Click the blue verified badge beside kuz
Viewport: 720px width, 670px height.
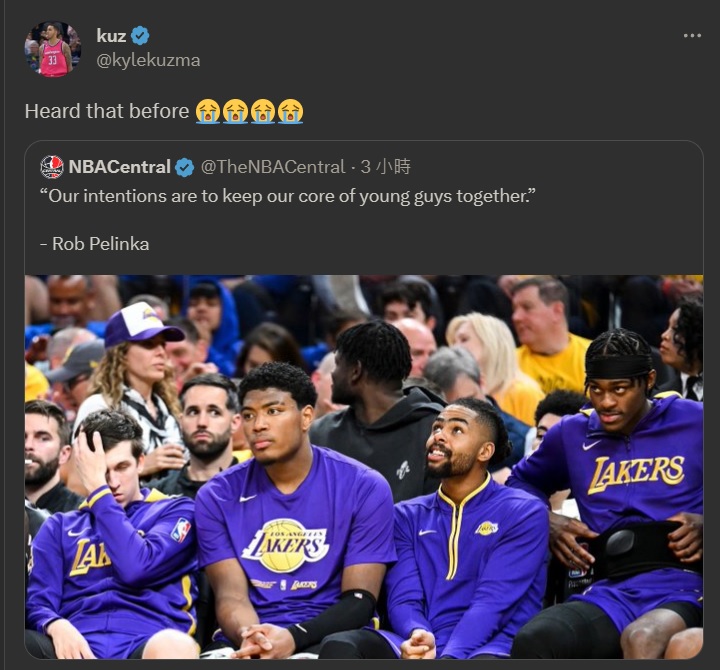coord(140,36)
